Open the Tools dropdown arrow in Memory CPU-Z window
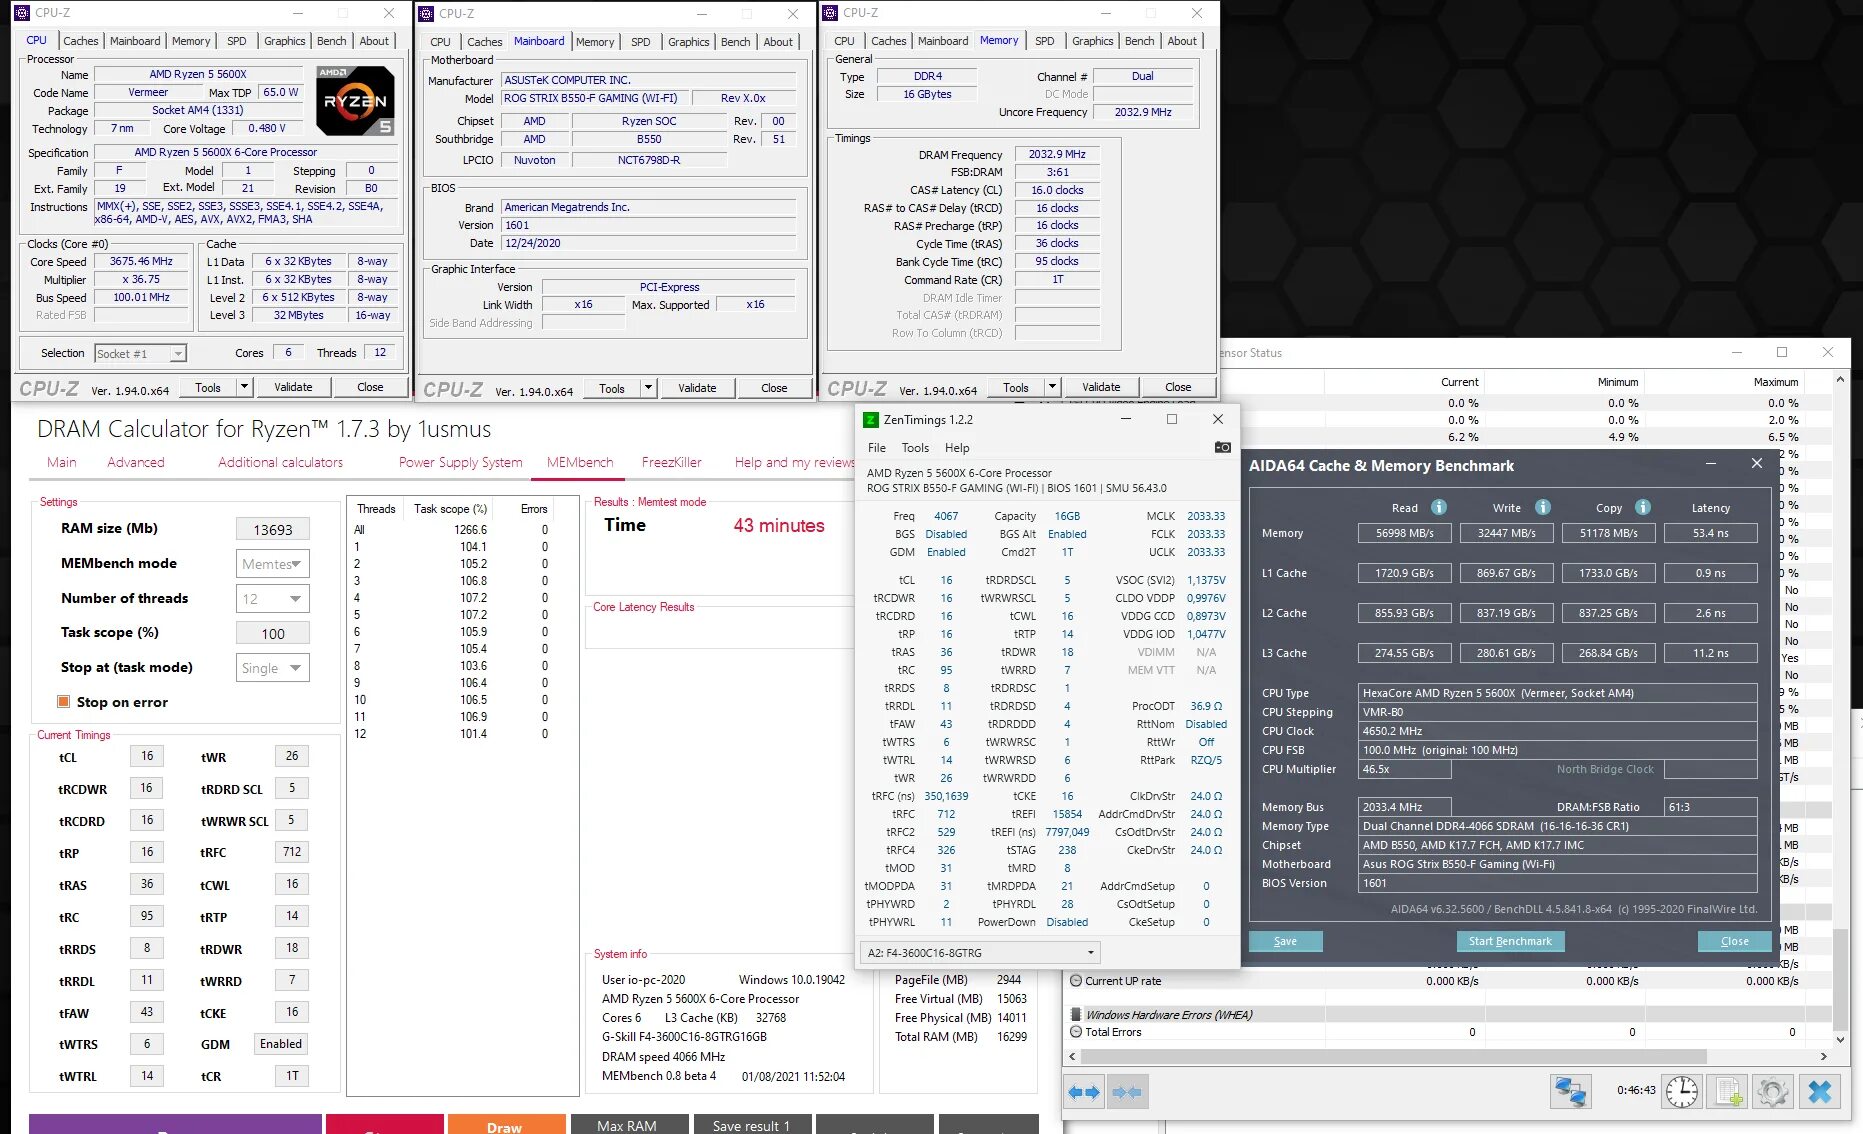The image size is (1863, 1134). pyautogui.click(x=1052, y=387)
